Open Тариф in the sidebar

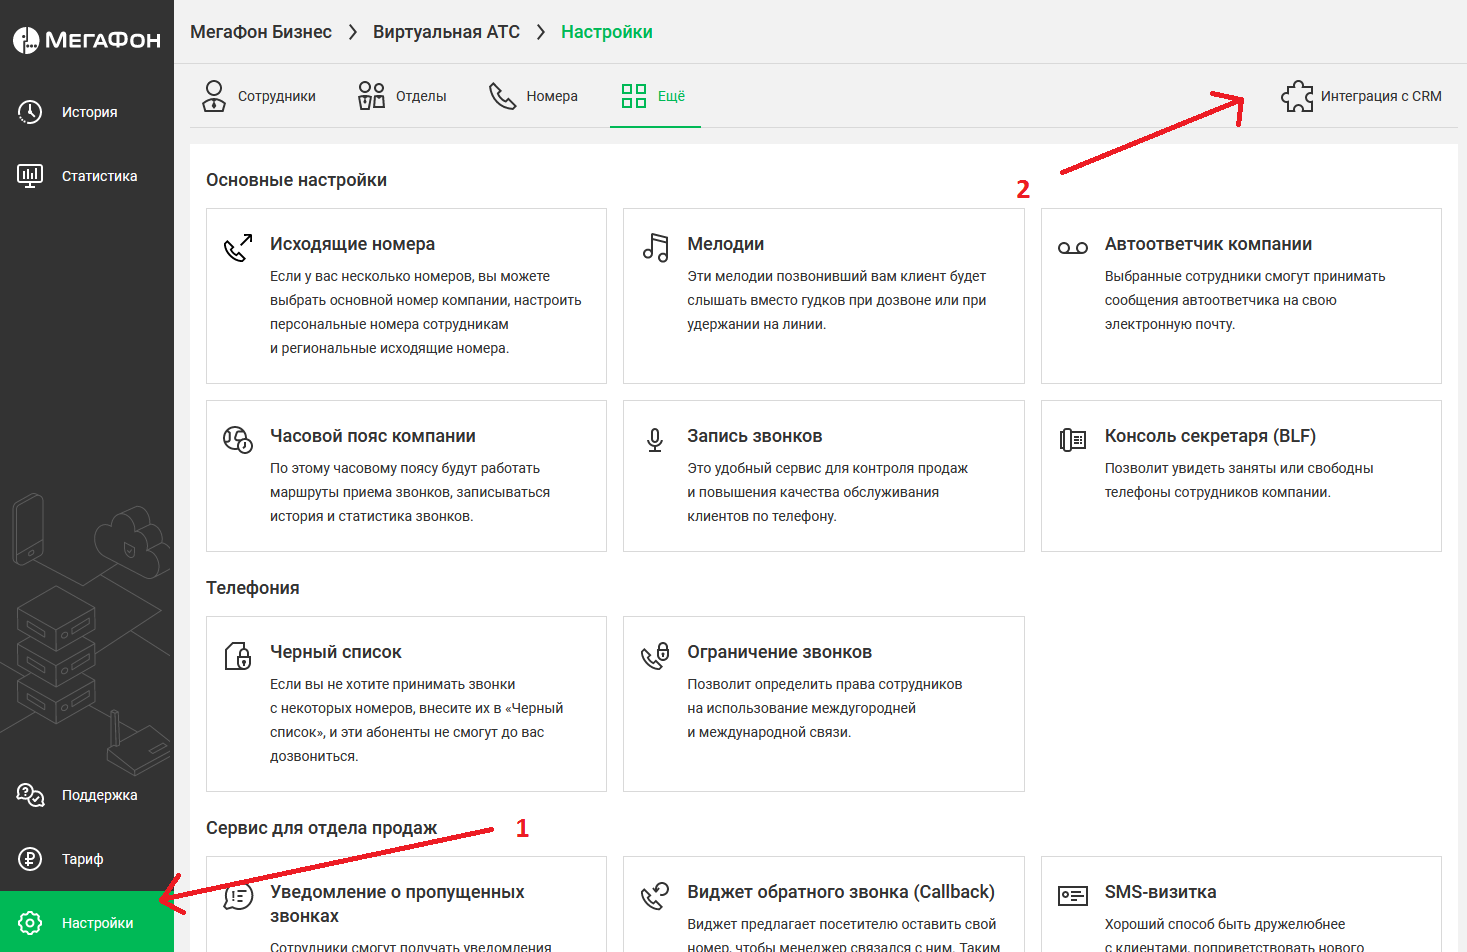[x=87, y=859]
